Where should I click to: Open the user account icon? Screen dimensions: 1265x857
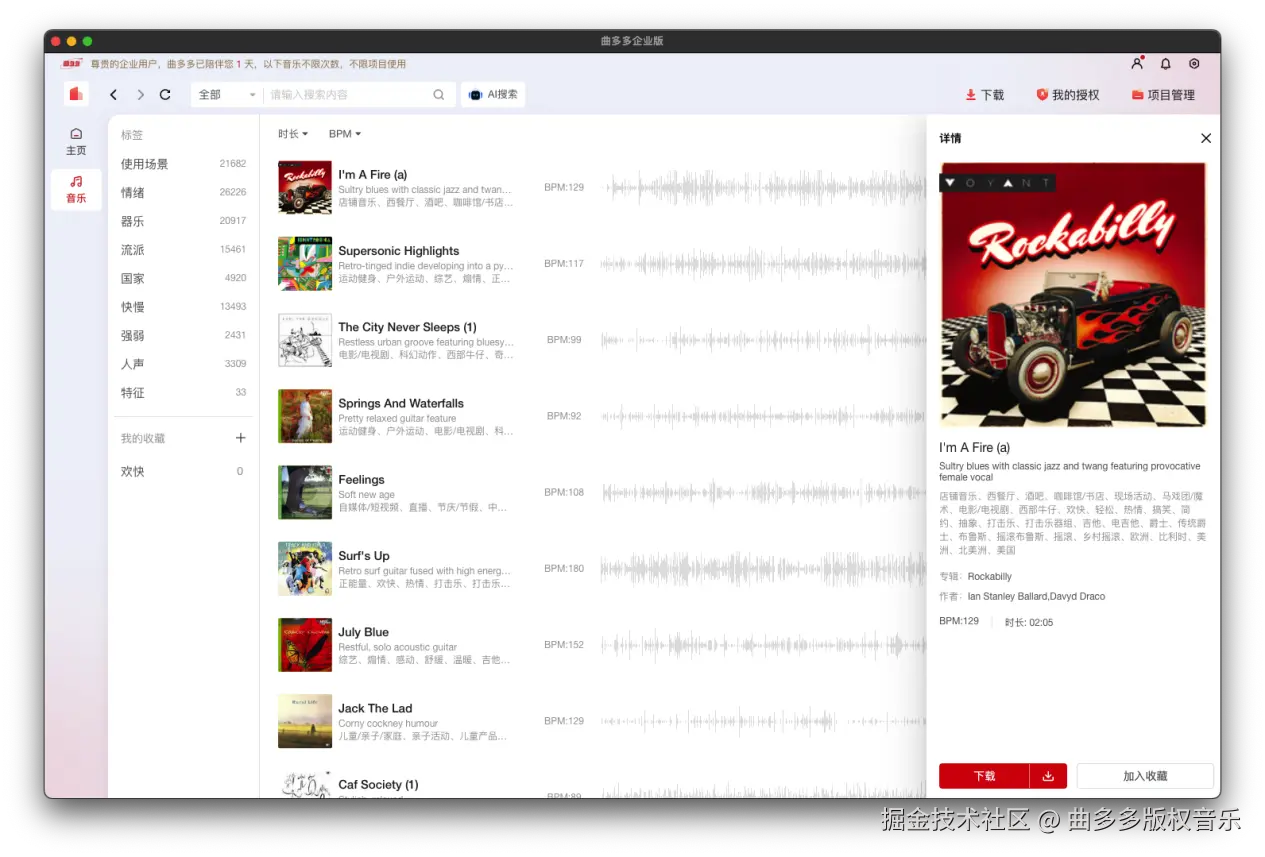(x=1137, y=63)
